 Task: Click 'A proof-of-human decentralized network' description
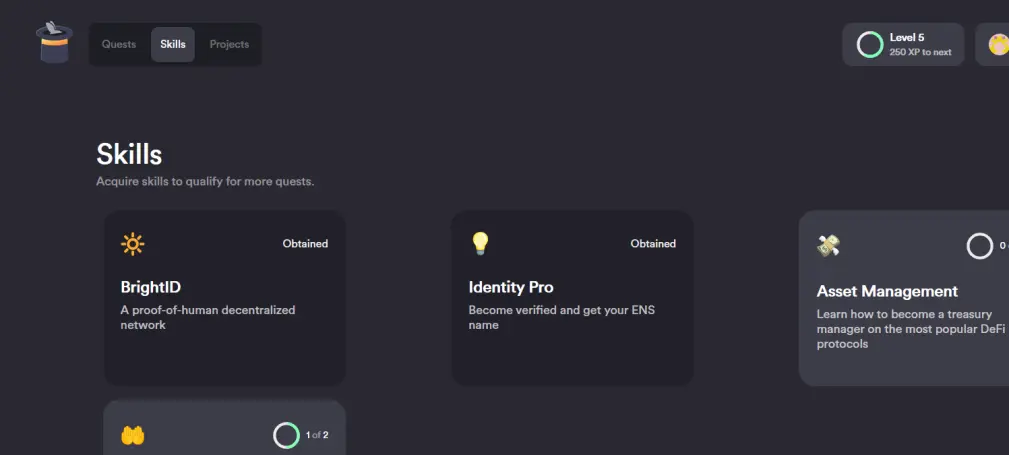[x=207, y=317]
